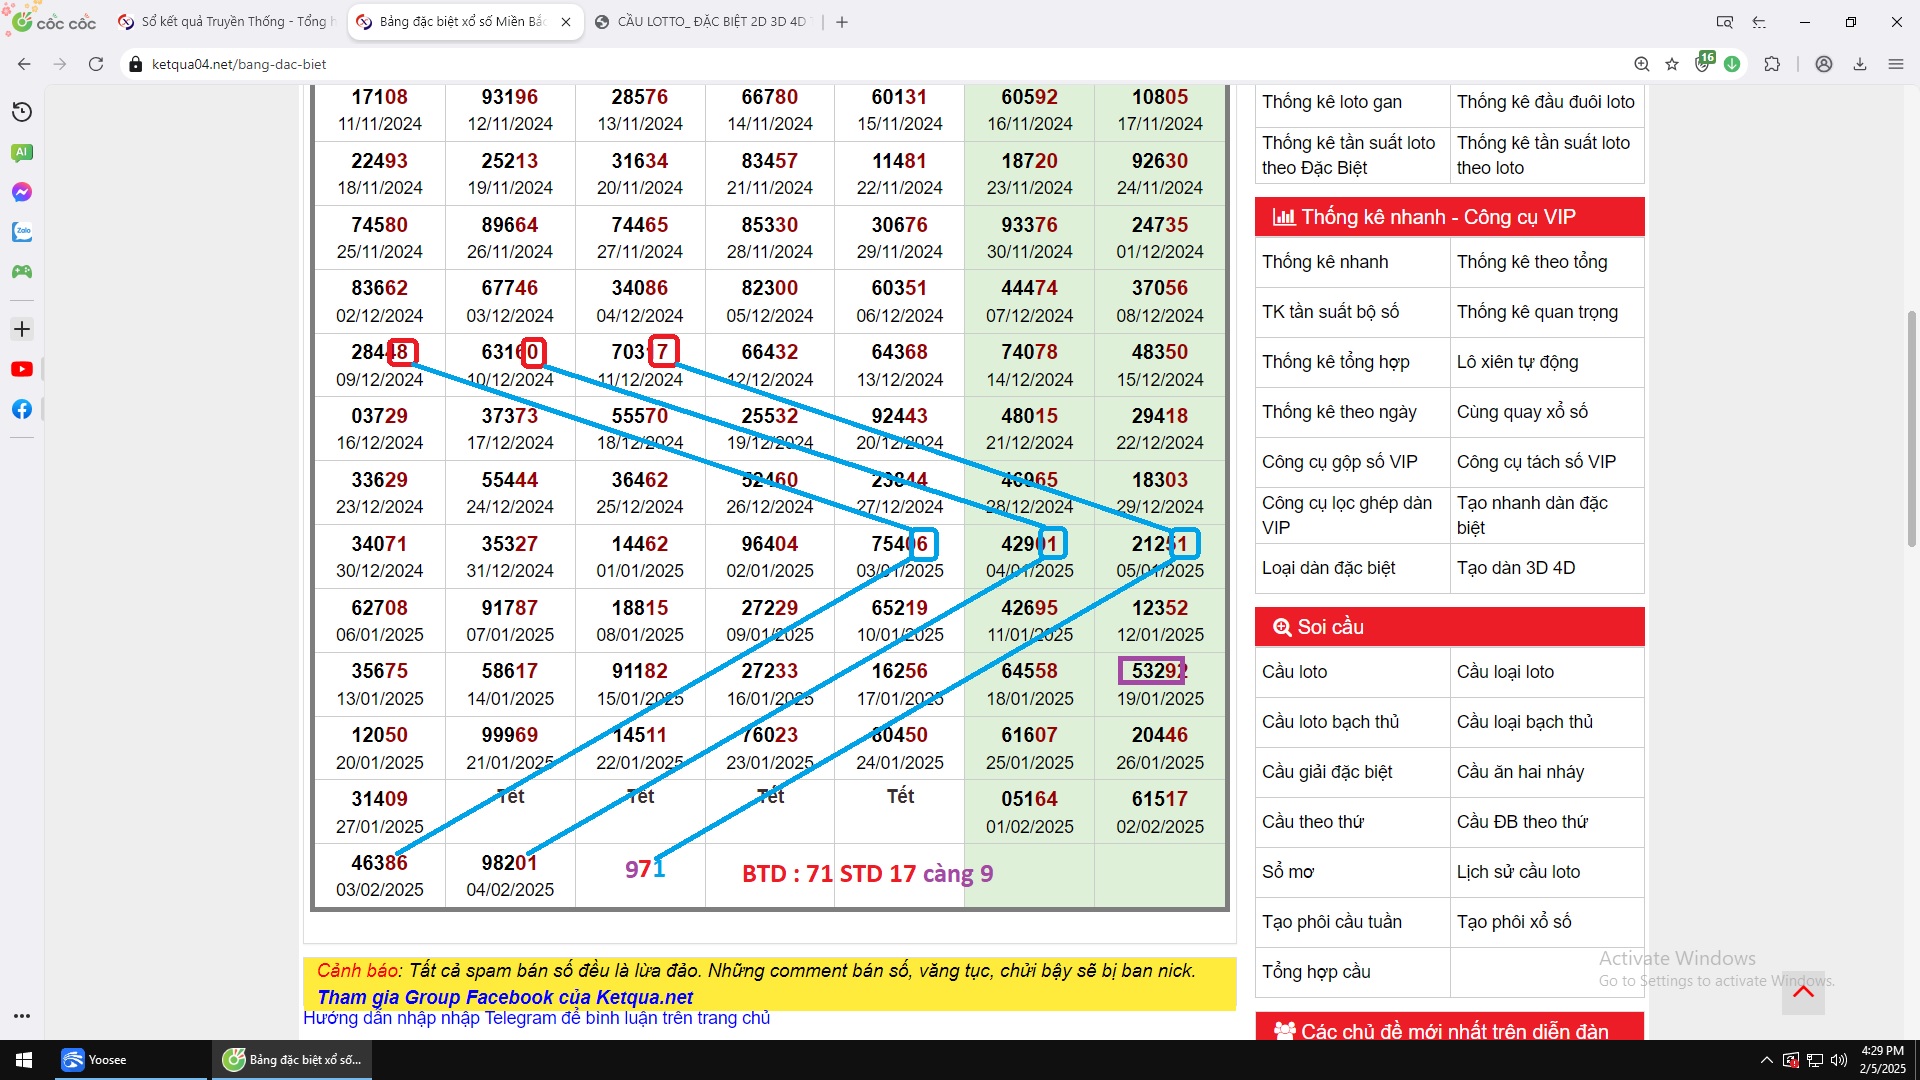Add a new sidebar app
Screen dimensions: 1920x1080
pos(22,329)
